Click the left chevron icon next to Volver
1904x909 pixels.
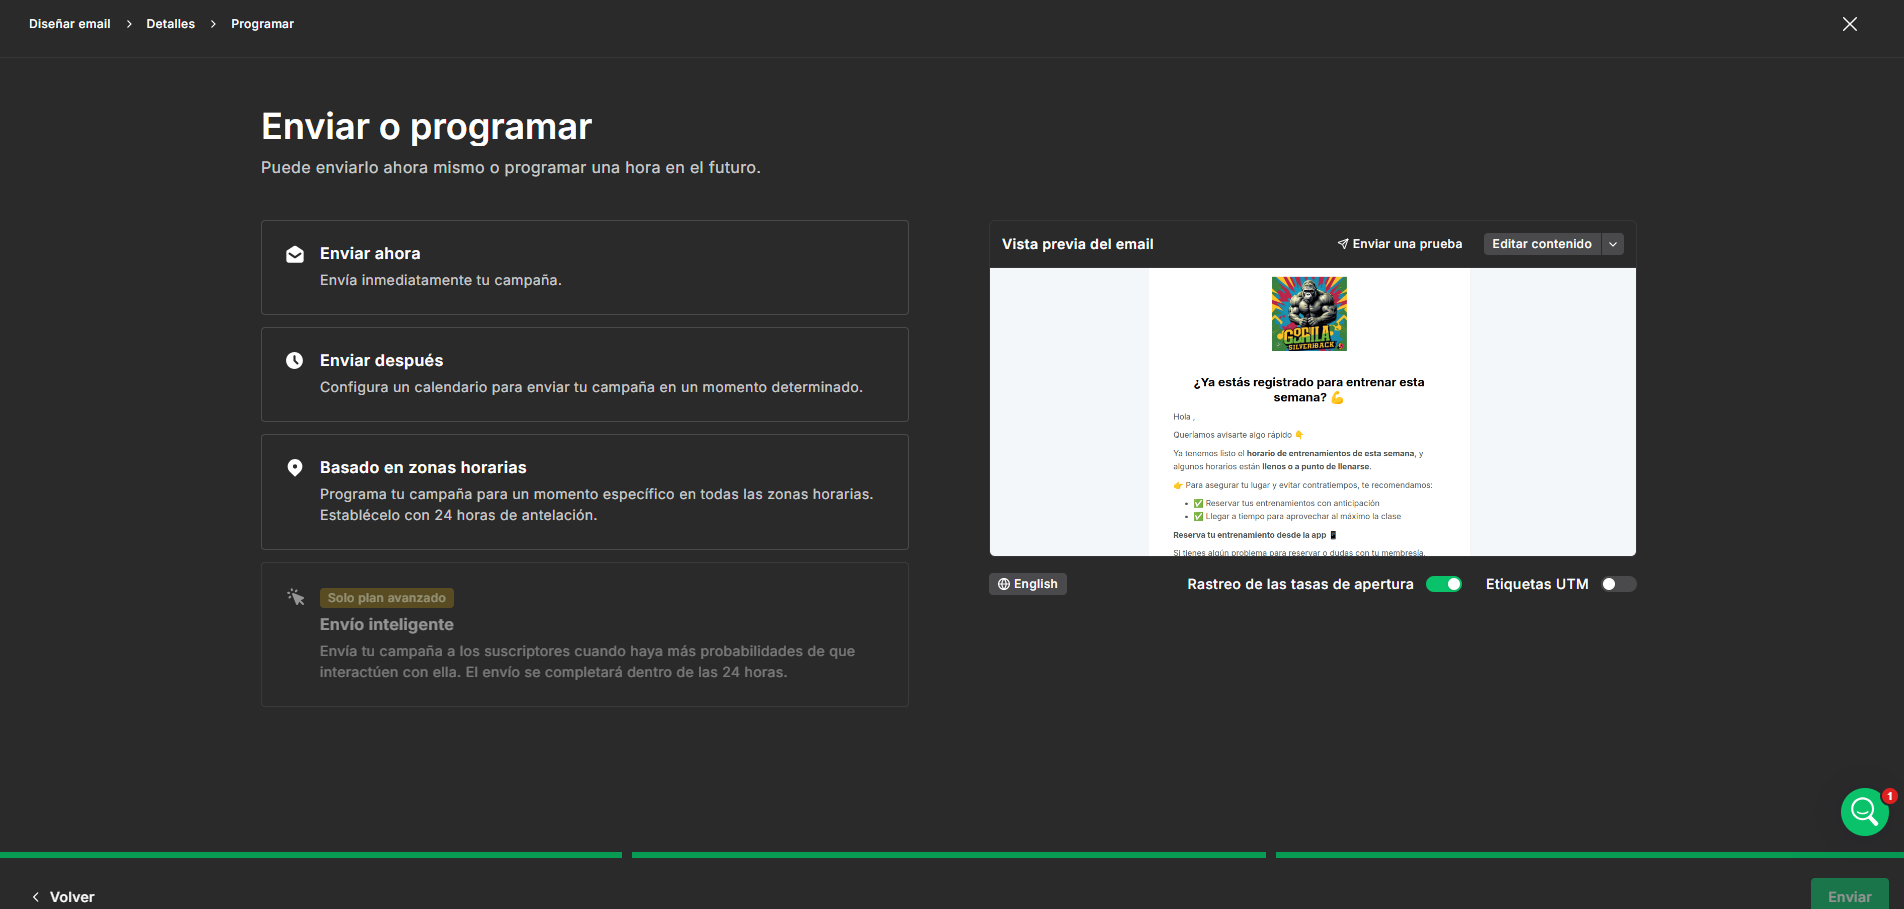(36, 896)
